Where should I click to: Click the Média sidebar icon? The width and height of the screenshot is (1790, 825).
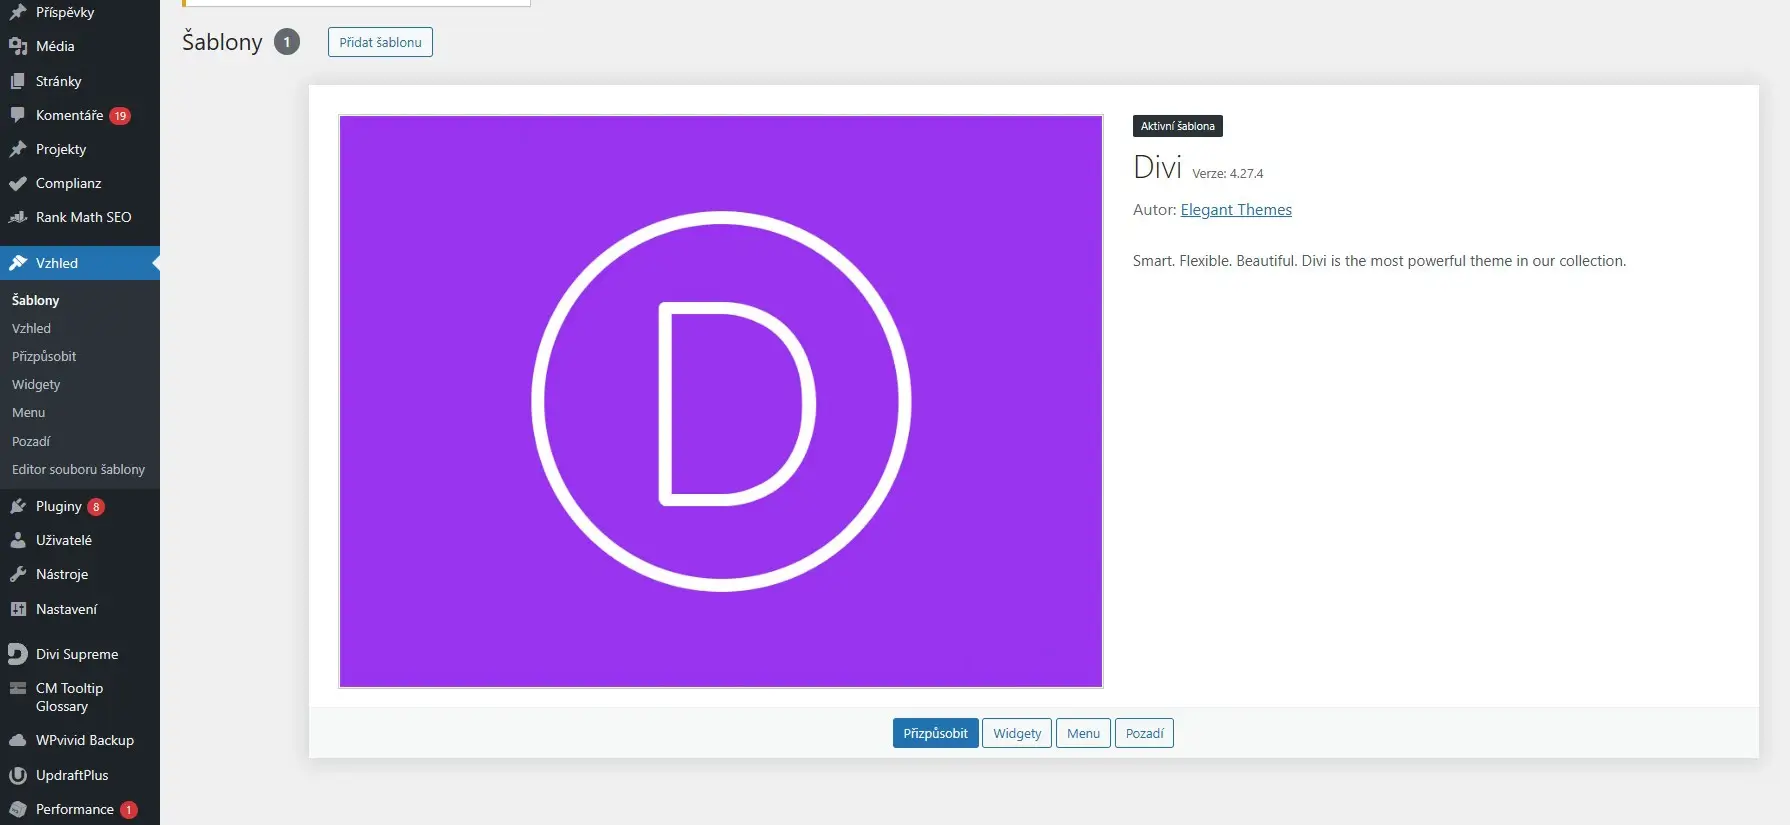[x=18, y=46]
